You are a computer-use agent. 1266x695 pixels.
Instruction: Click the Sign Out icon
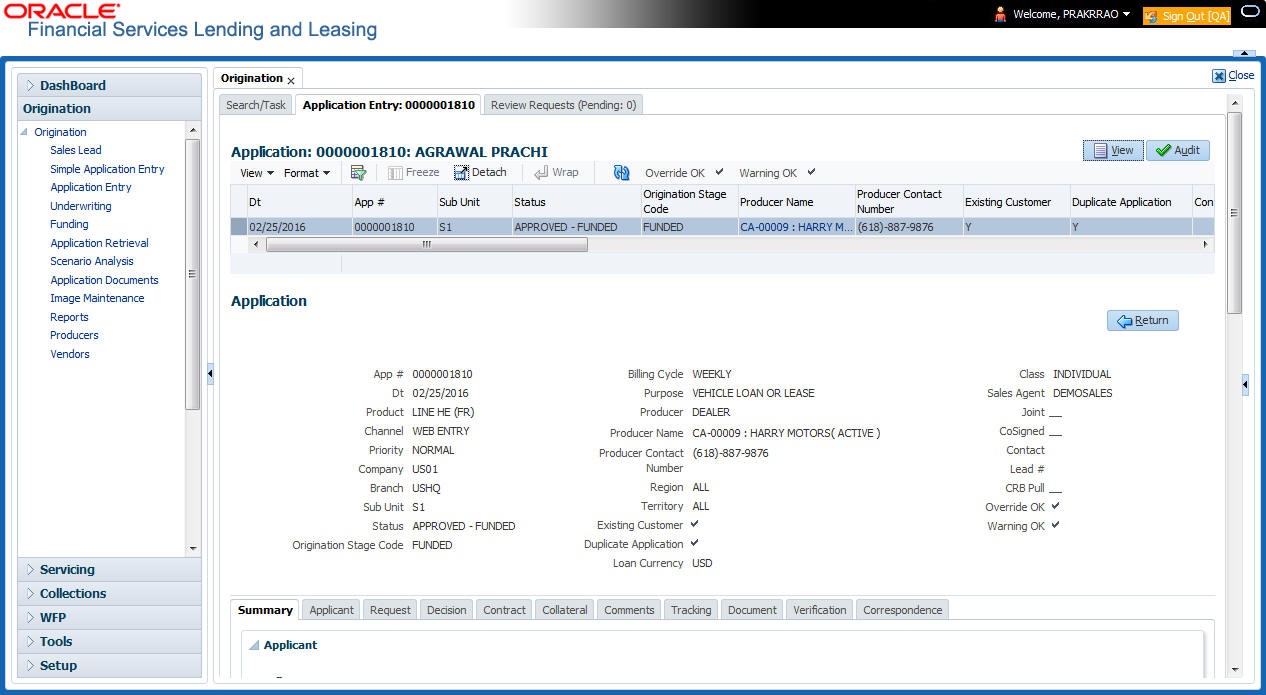(1151, 15)
